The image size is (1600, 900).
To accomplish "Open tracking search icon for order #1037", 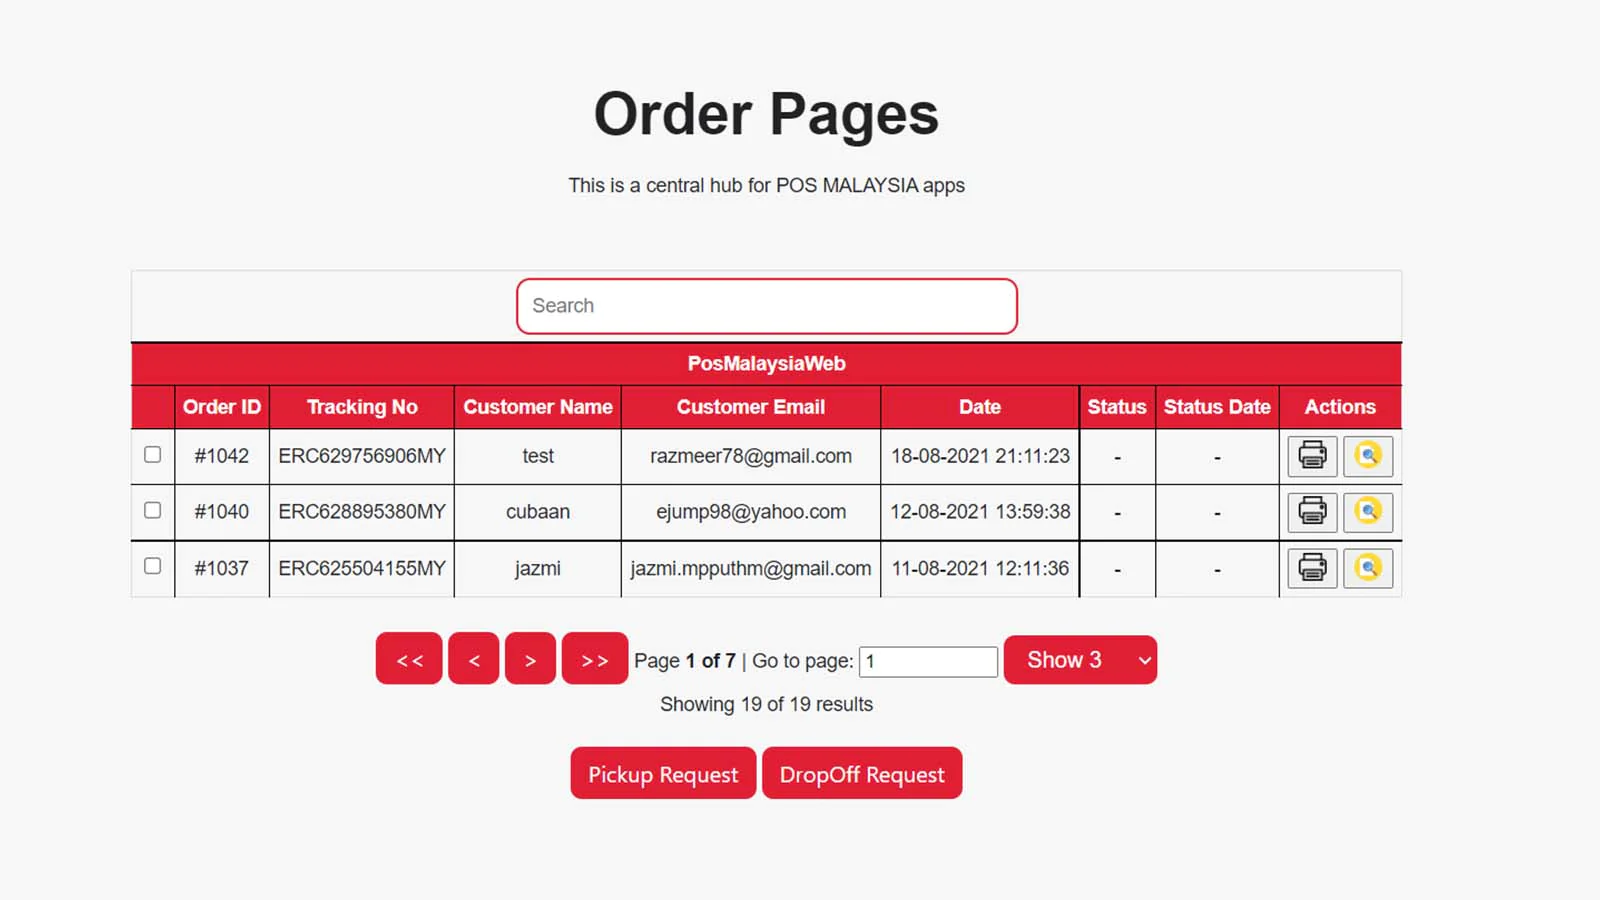I will coord(1367,568).
